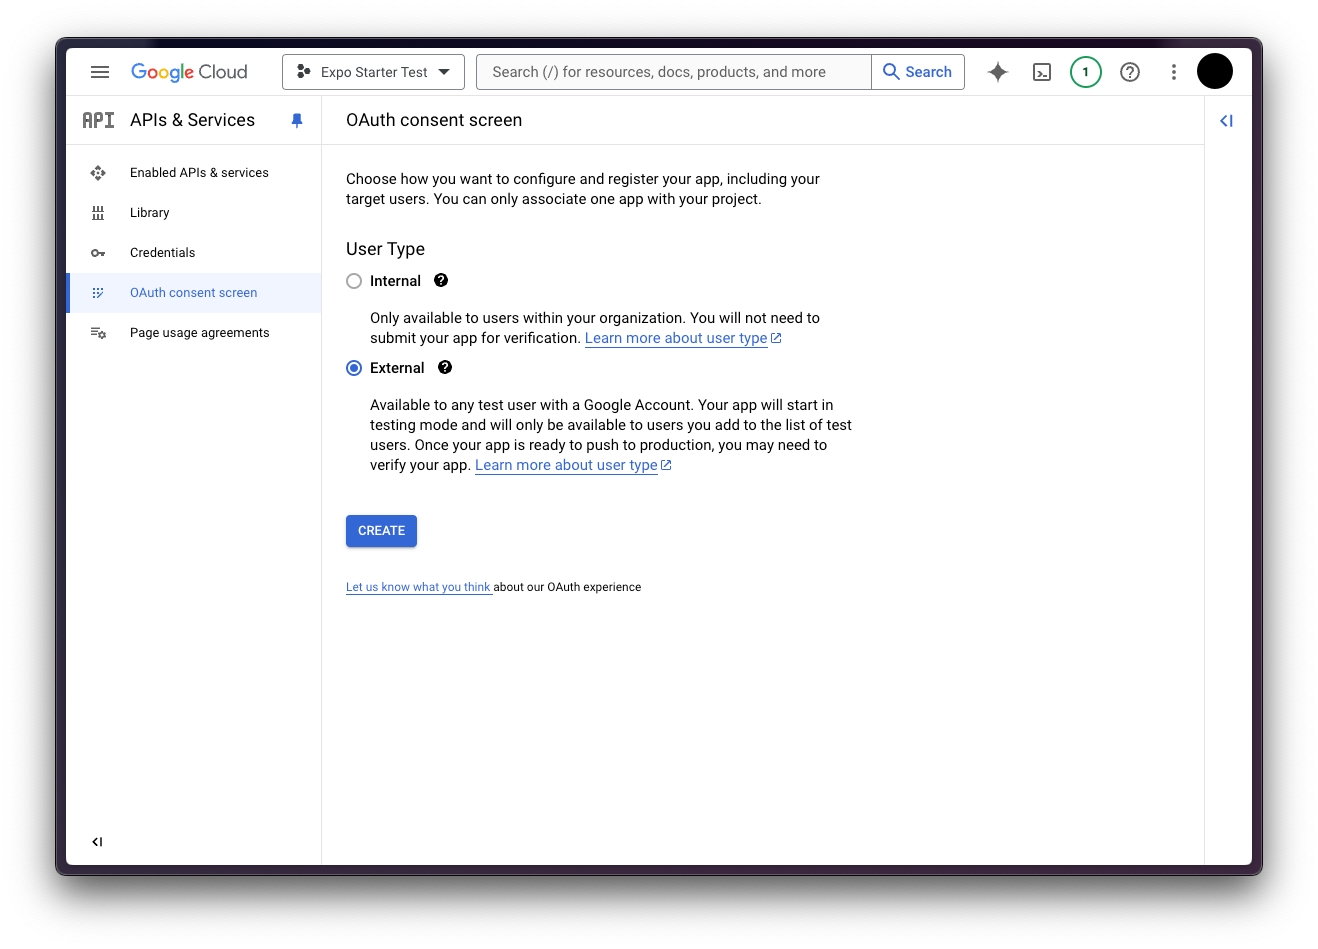Select the Internal user type radio

point(354,281)
